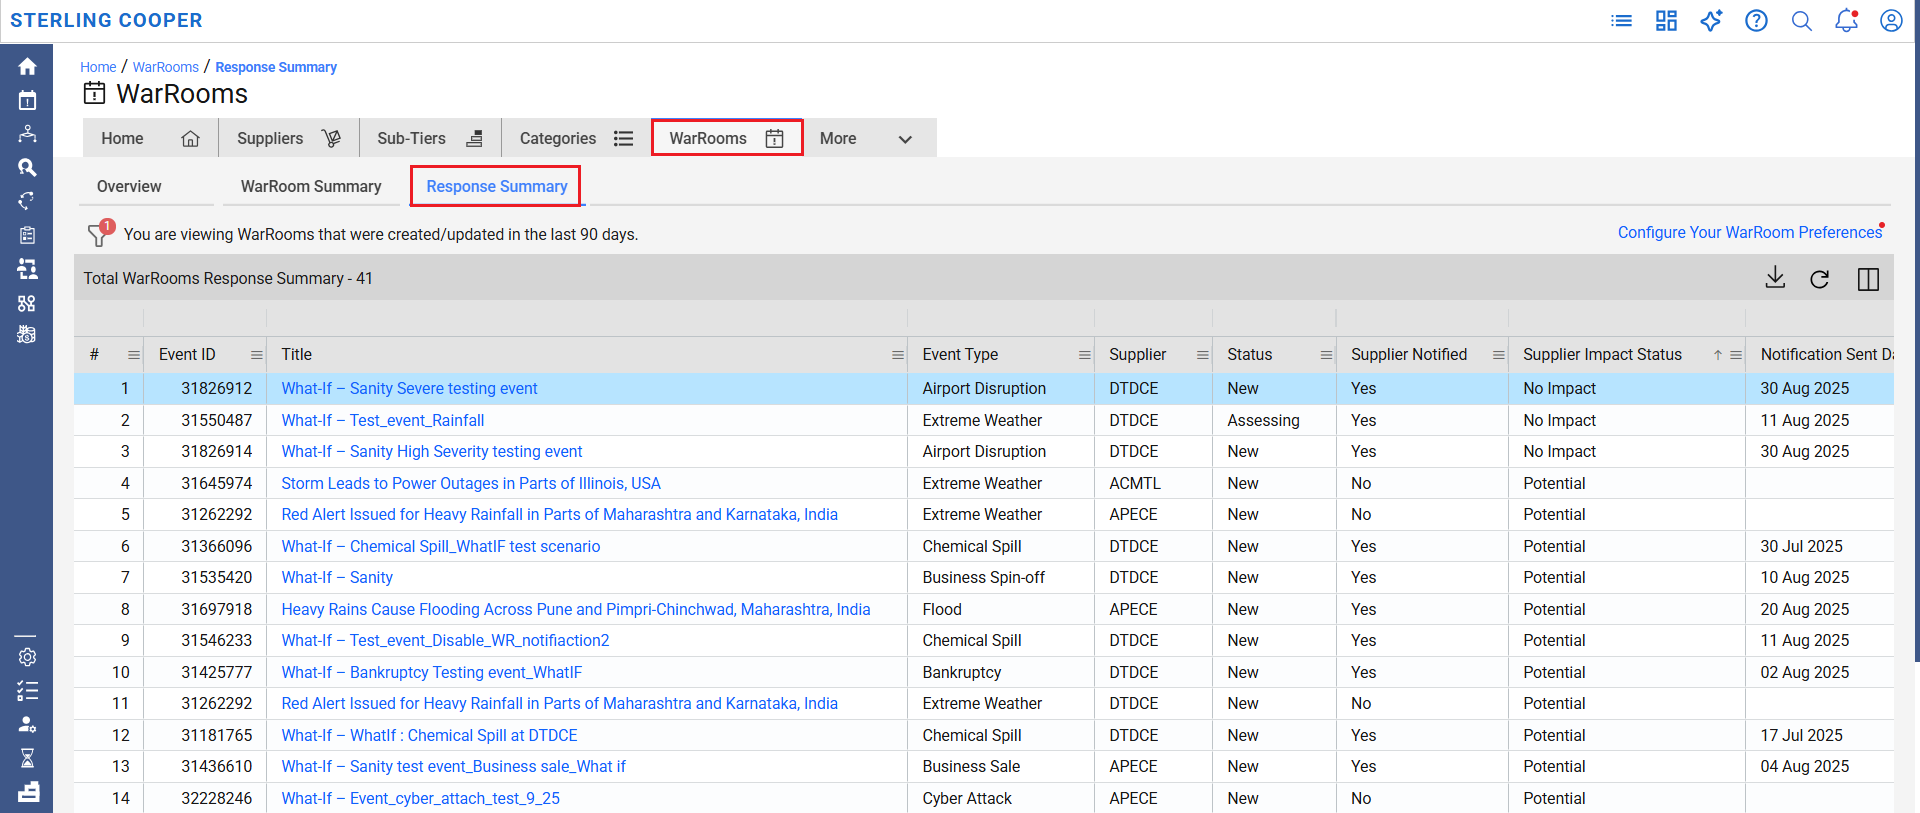Open the Title column menu icon

898,355
